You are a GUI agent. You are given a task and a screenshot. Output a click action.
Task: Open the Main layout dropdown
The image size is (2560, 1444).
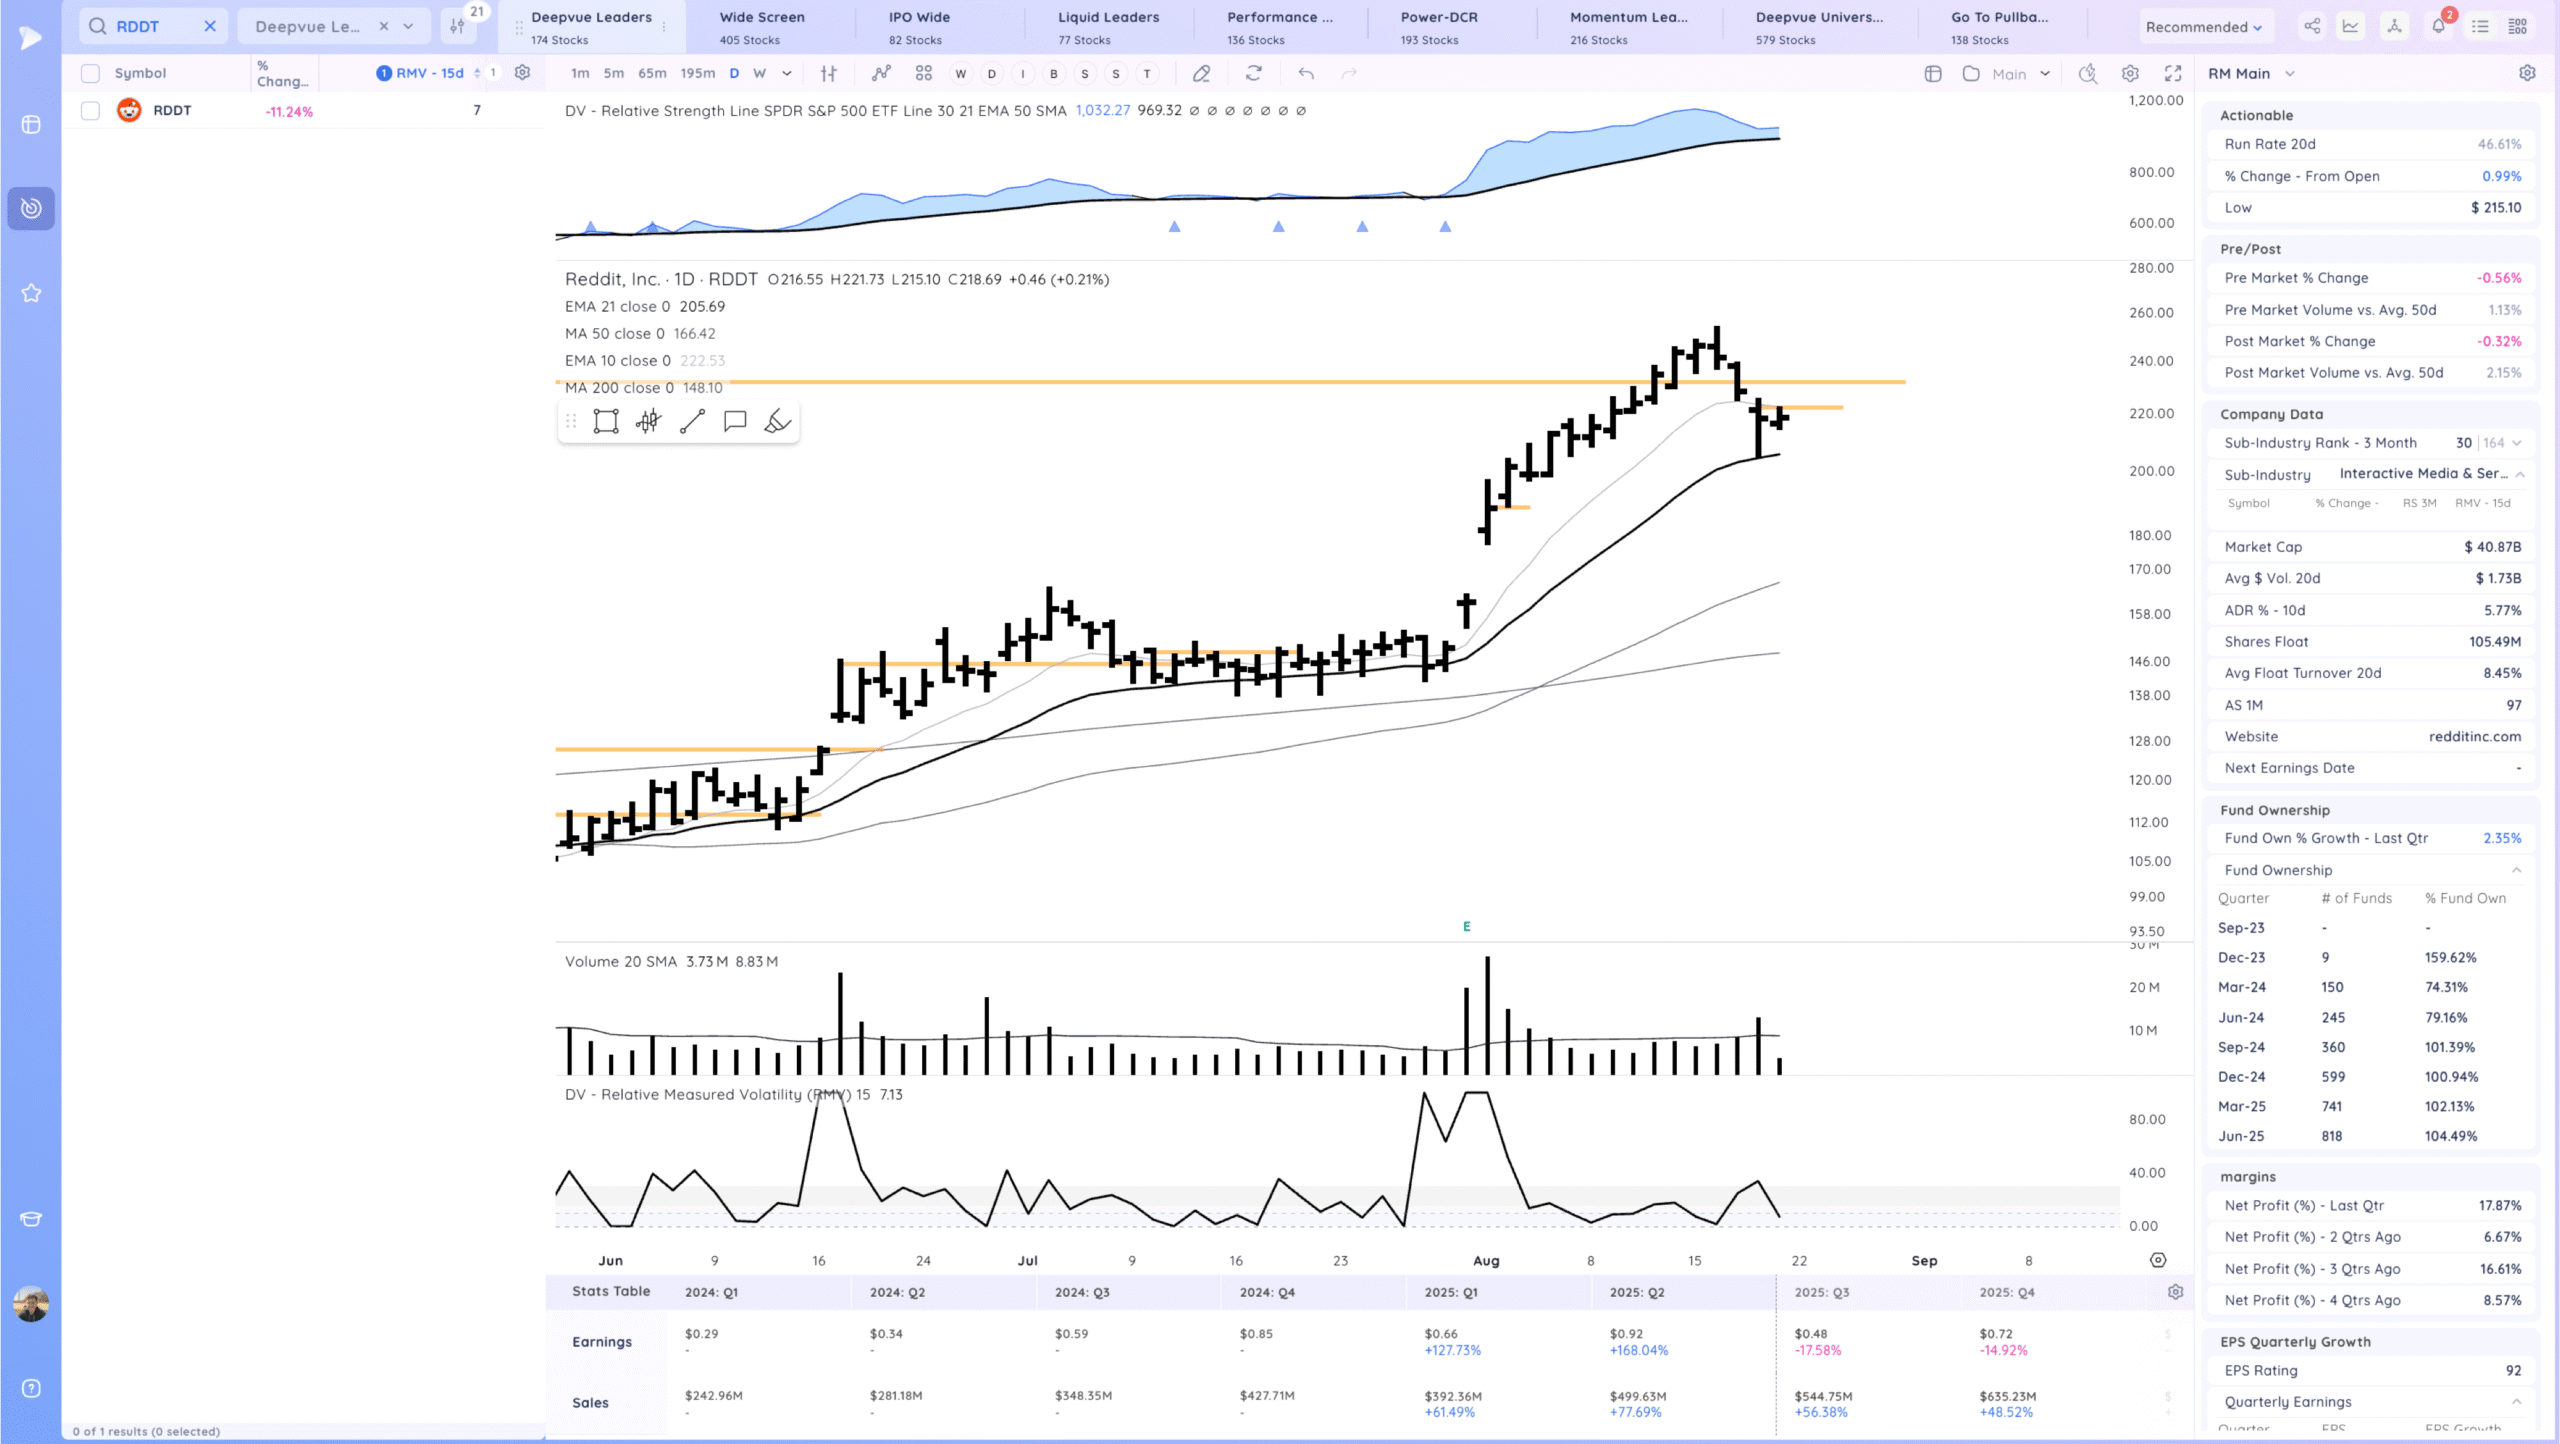pos(2045,73)
